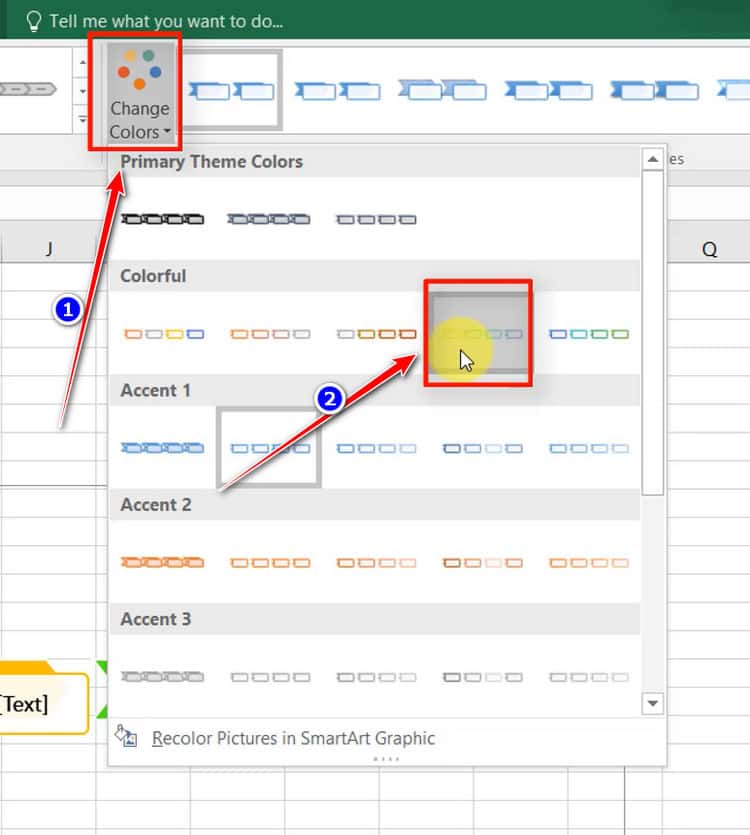
Task: Select the first highlighted SmartArt style thumbnail
Action: point(232,91)
